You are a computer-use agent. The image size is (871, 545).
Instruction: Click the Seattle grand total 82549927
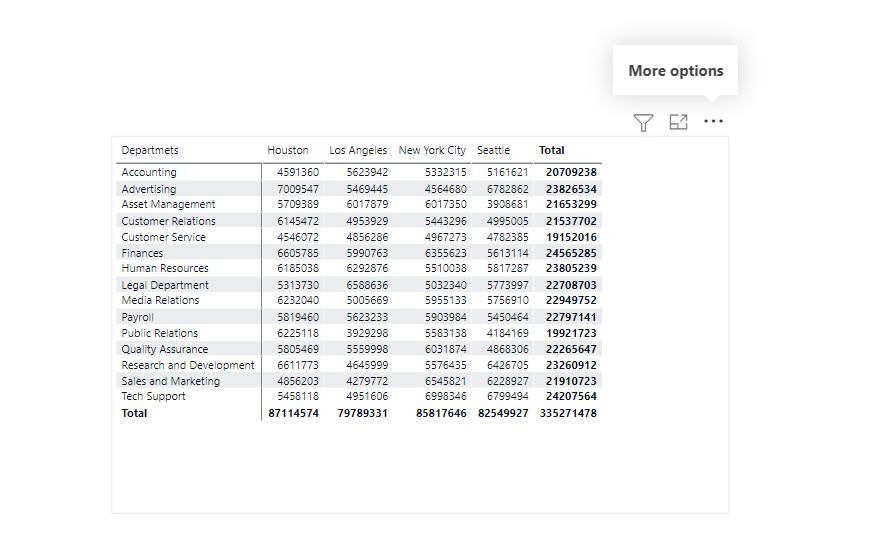click(503, 413)
